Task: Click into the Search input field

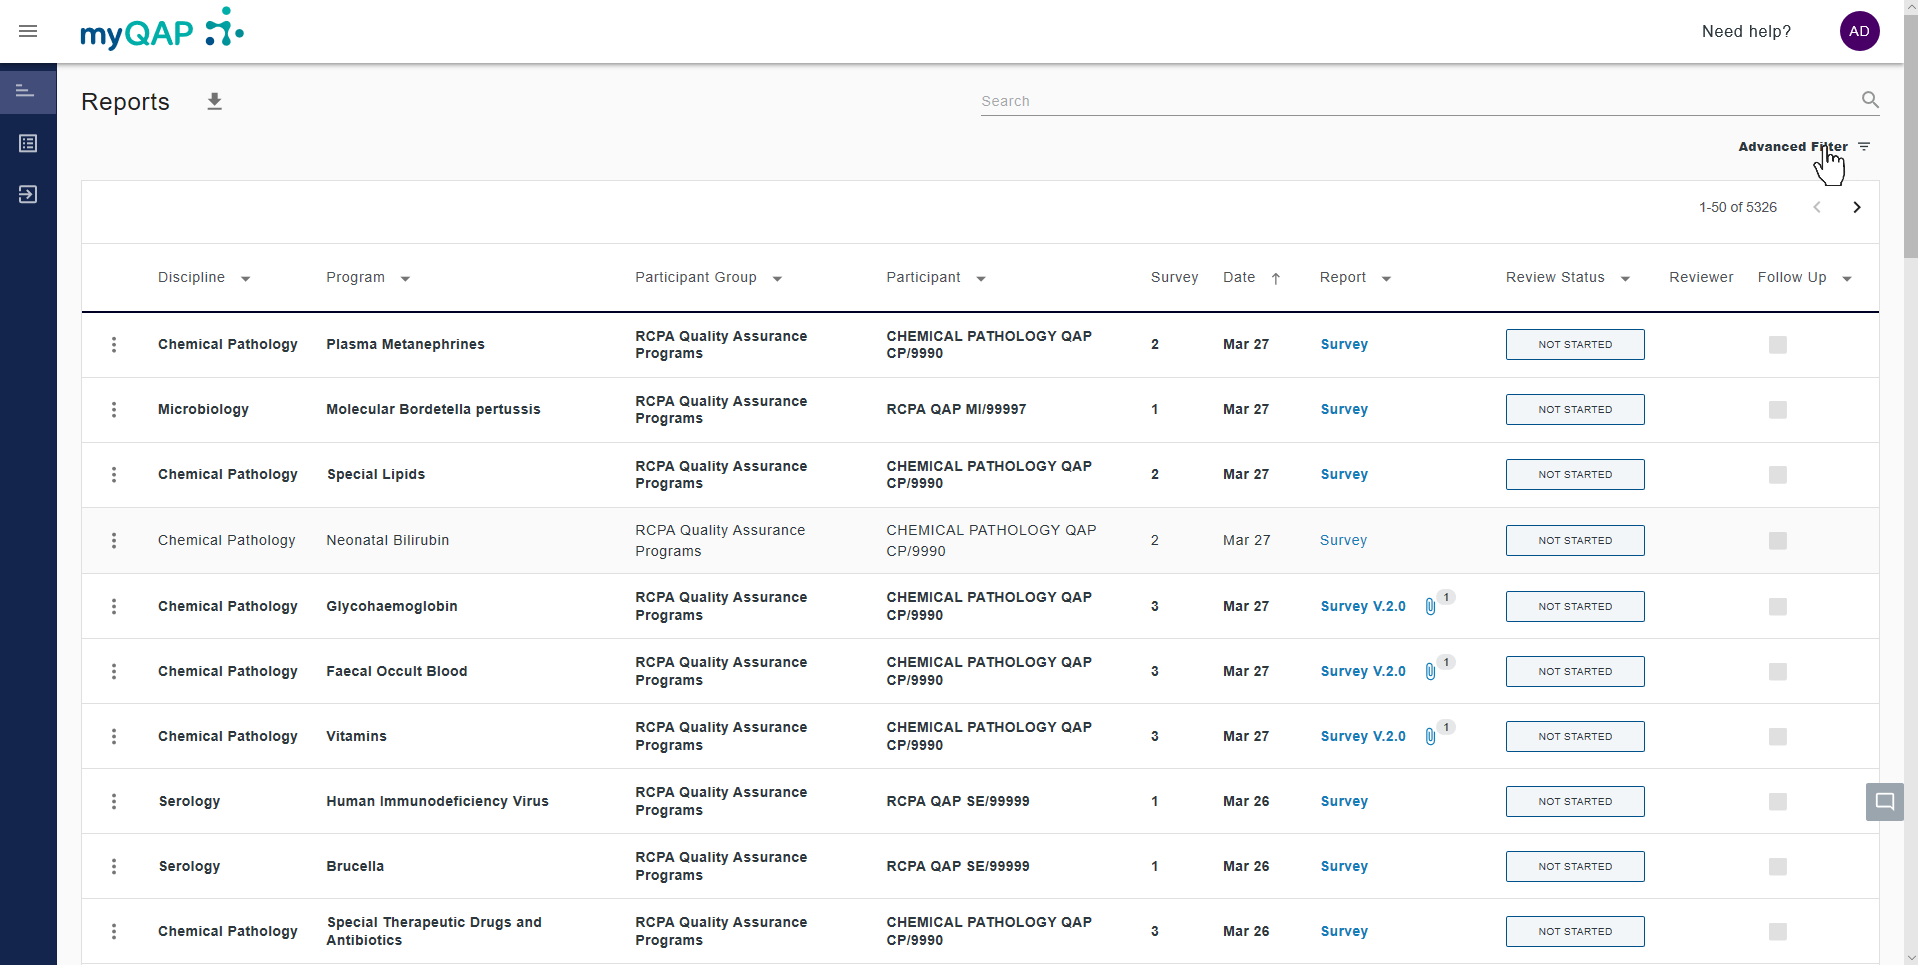Action: 1200,100
